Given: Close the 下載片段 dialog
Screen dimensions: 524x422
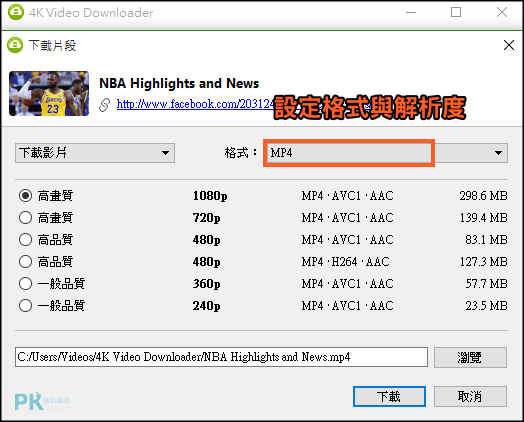Looking at the screenshot, I should point(509,45).
